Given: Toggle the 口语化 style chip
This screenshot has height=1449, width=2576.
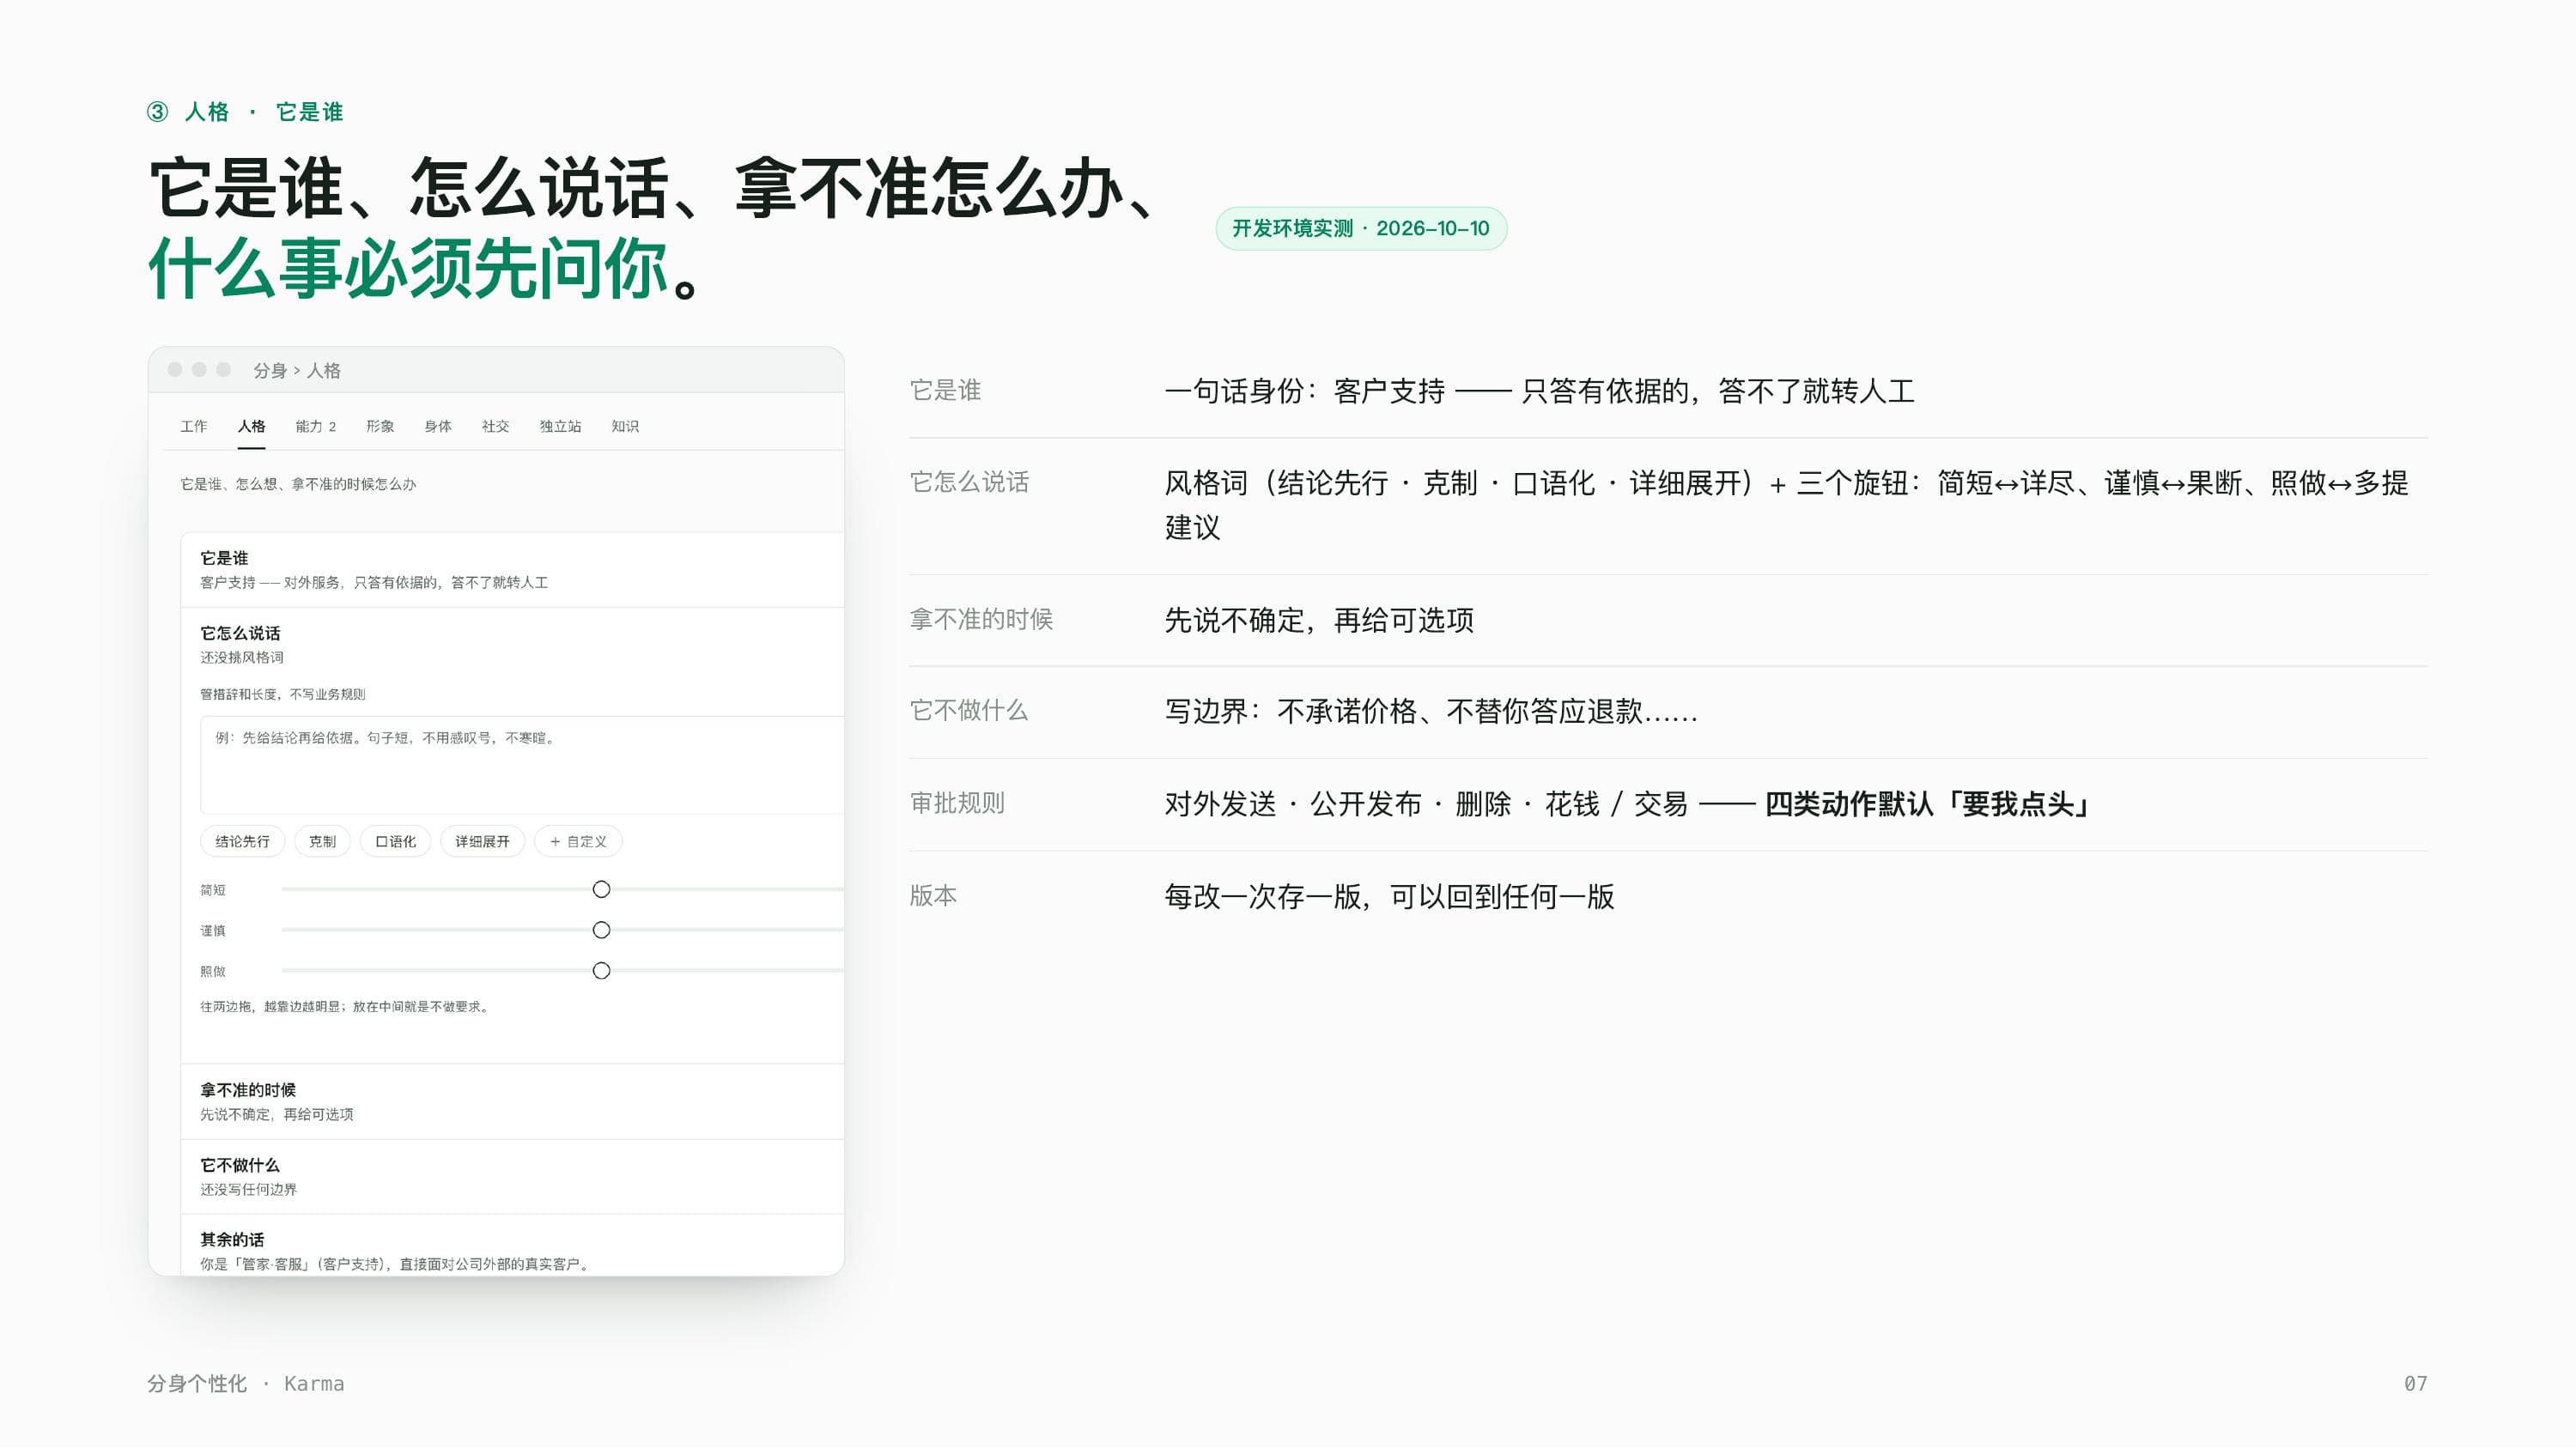Looking at the screenshot, I should point(395,841).
